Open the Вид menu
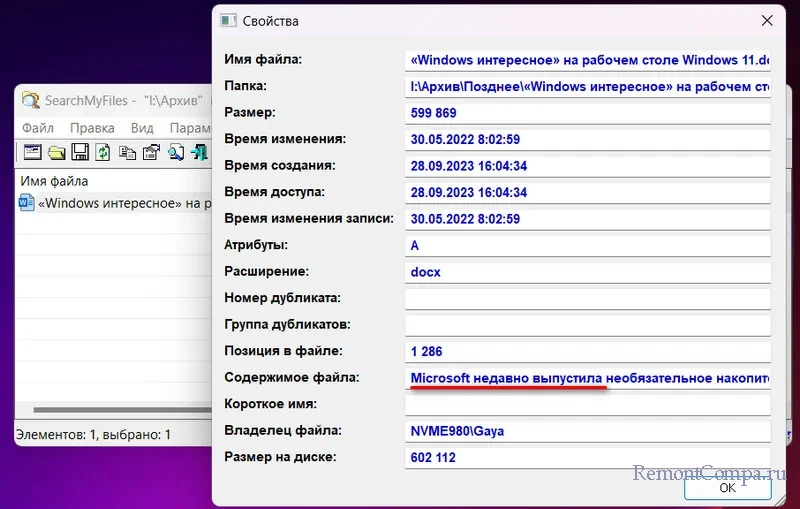This screenshot has height=509, width=800. click(142, 128)
